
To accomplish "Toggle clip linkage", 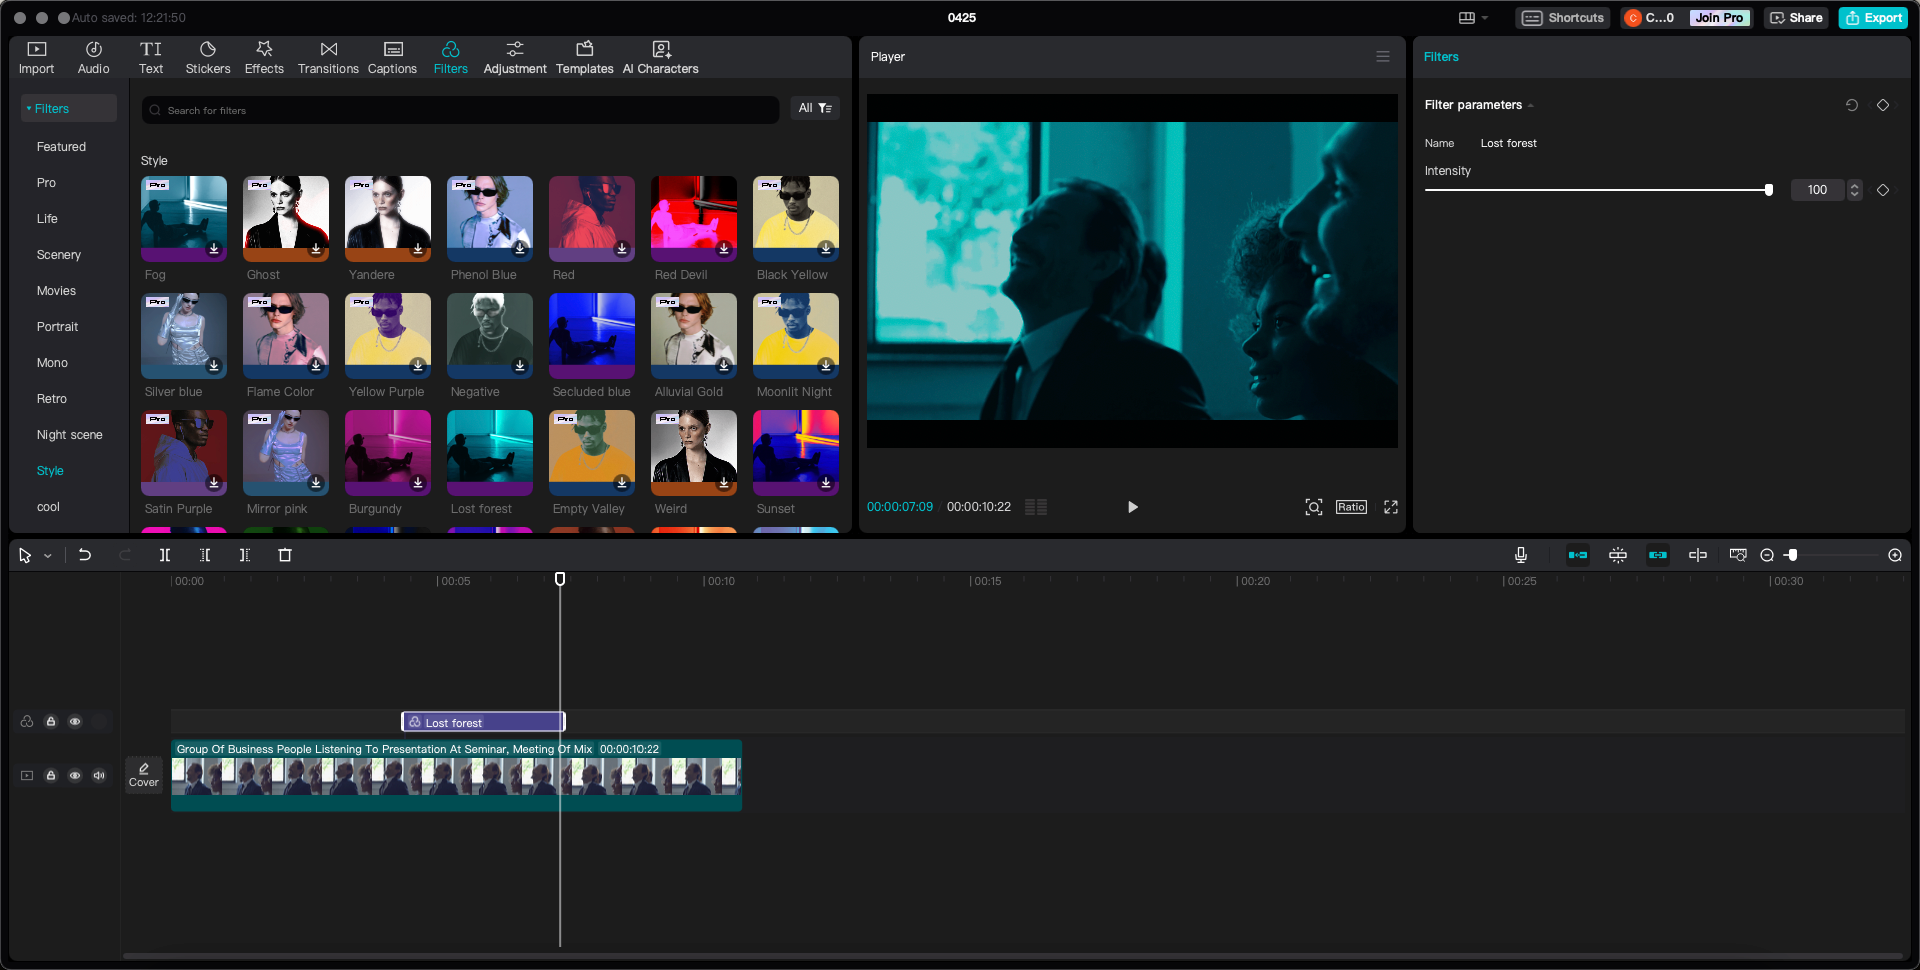I will click(x=1658, y=555).
